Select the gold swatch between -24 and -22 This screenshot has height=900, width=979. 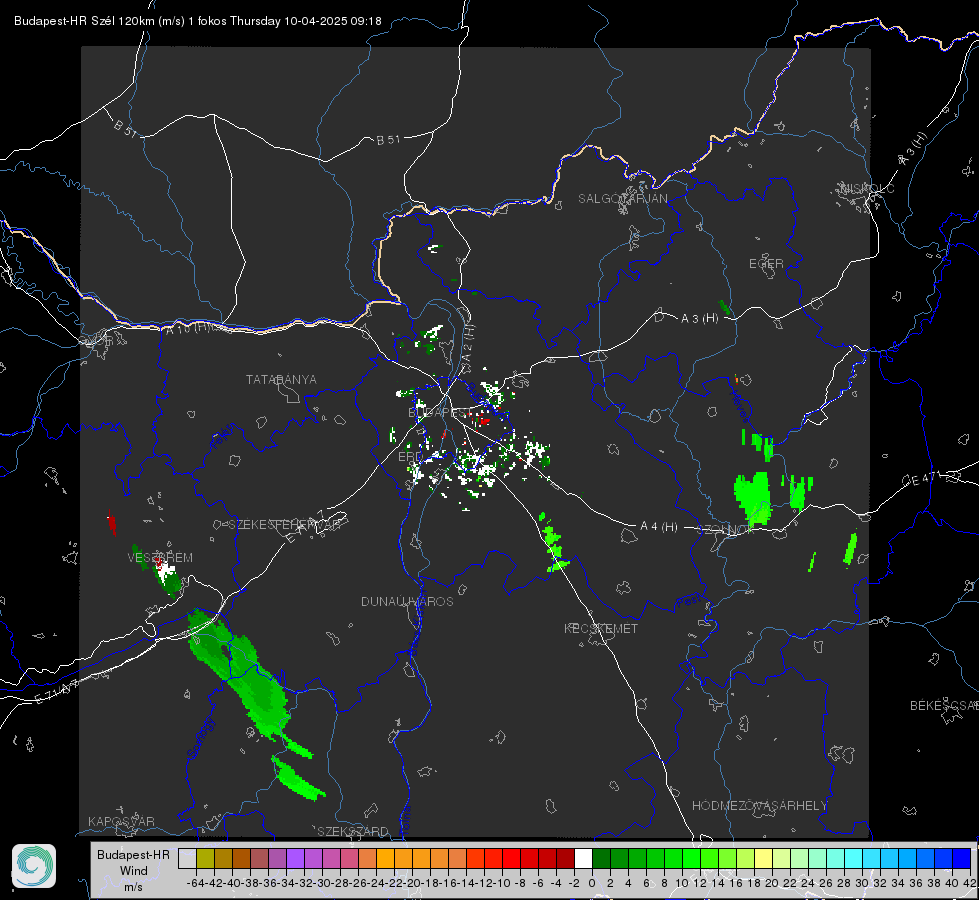coord(385,858)
